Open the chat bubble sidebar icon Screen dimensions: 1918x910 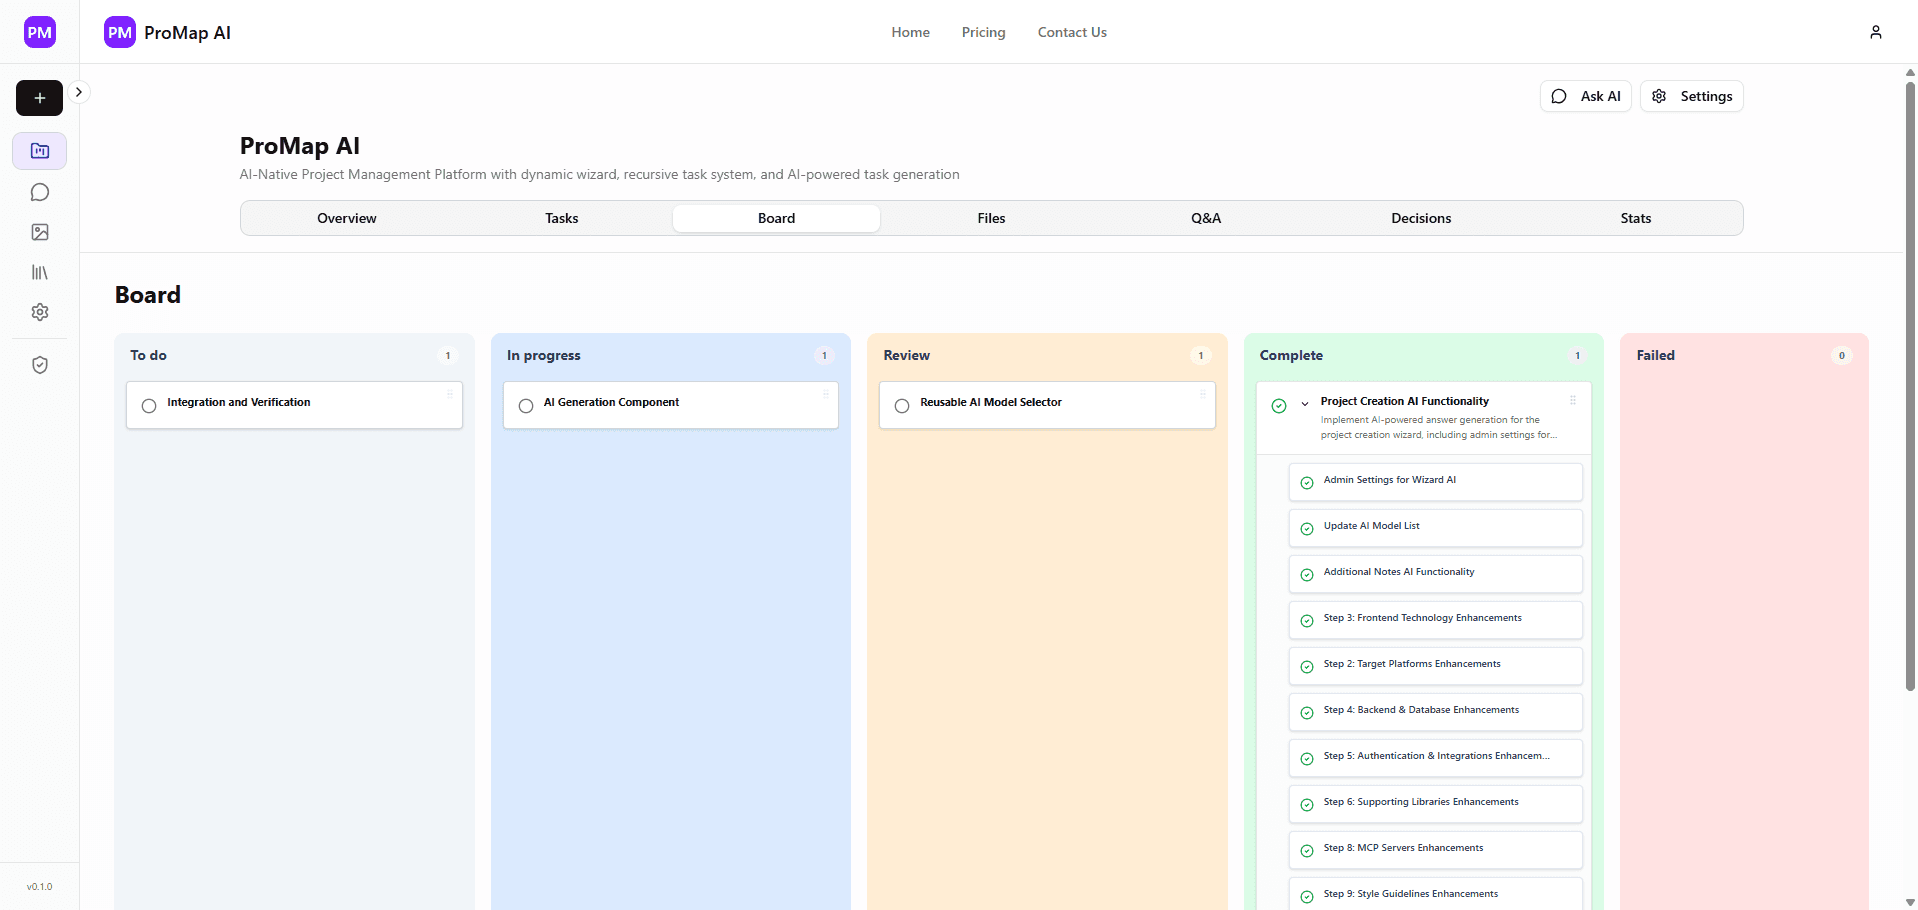click(x=40, y=192)
